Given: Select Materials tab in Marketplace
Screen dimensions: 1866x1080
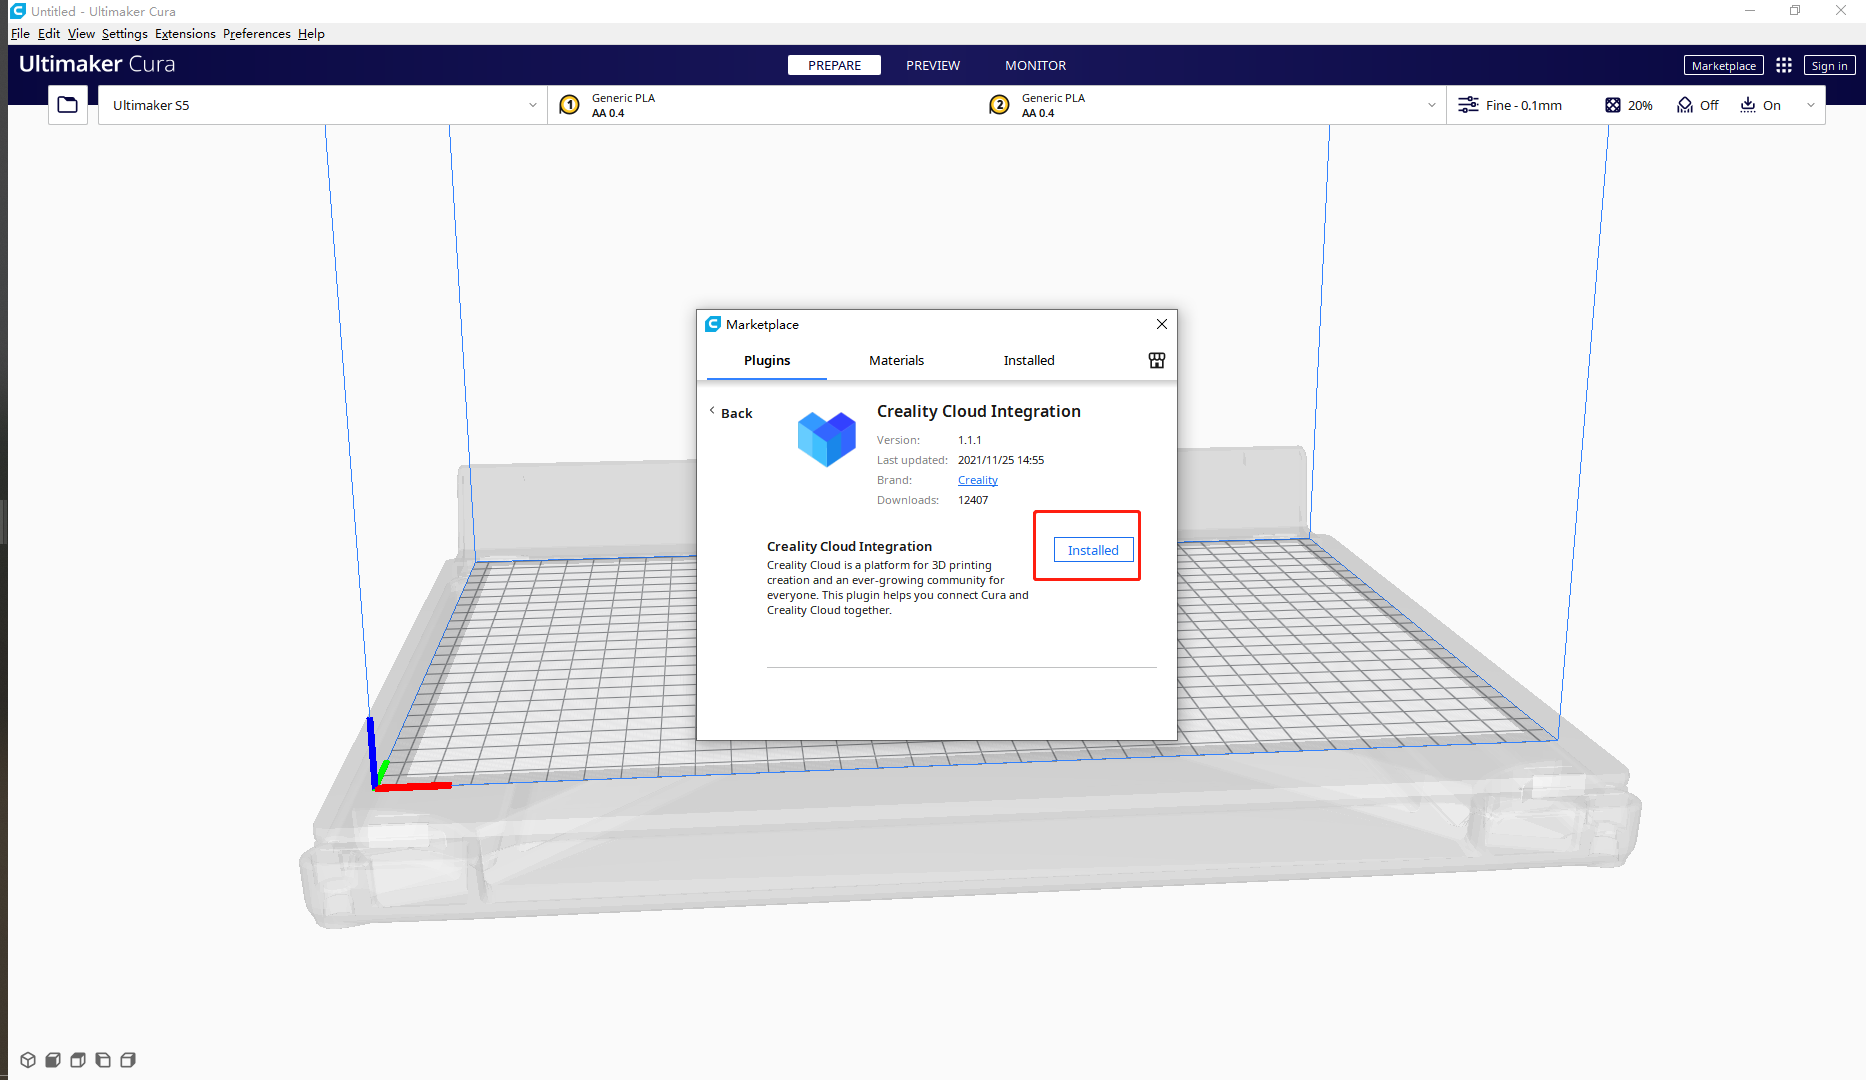Looking at the screenshot, I should (x=896, y=360).
